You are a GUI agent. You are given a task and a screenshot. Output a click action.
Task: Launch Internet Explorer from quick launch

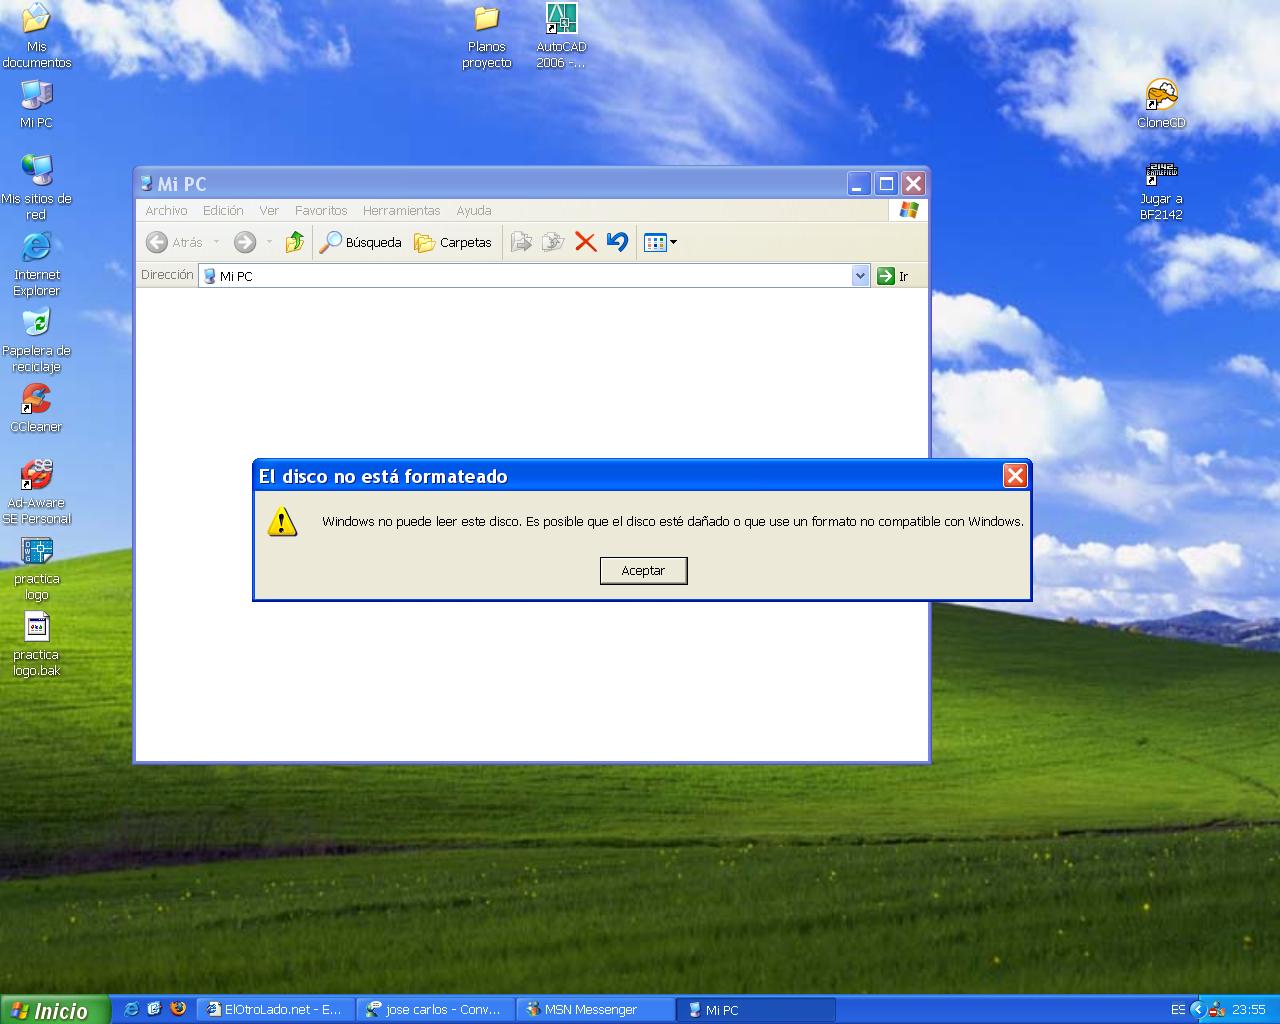click(x=131, y=1009)
